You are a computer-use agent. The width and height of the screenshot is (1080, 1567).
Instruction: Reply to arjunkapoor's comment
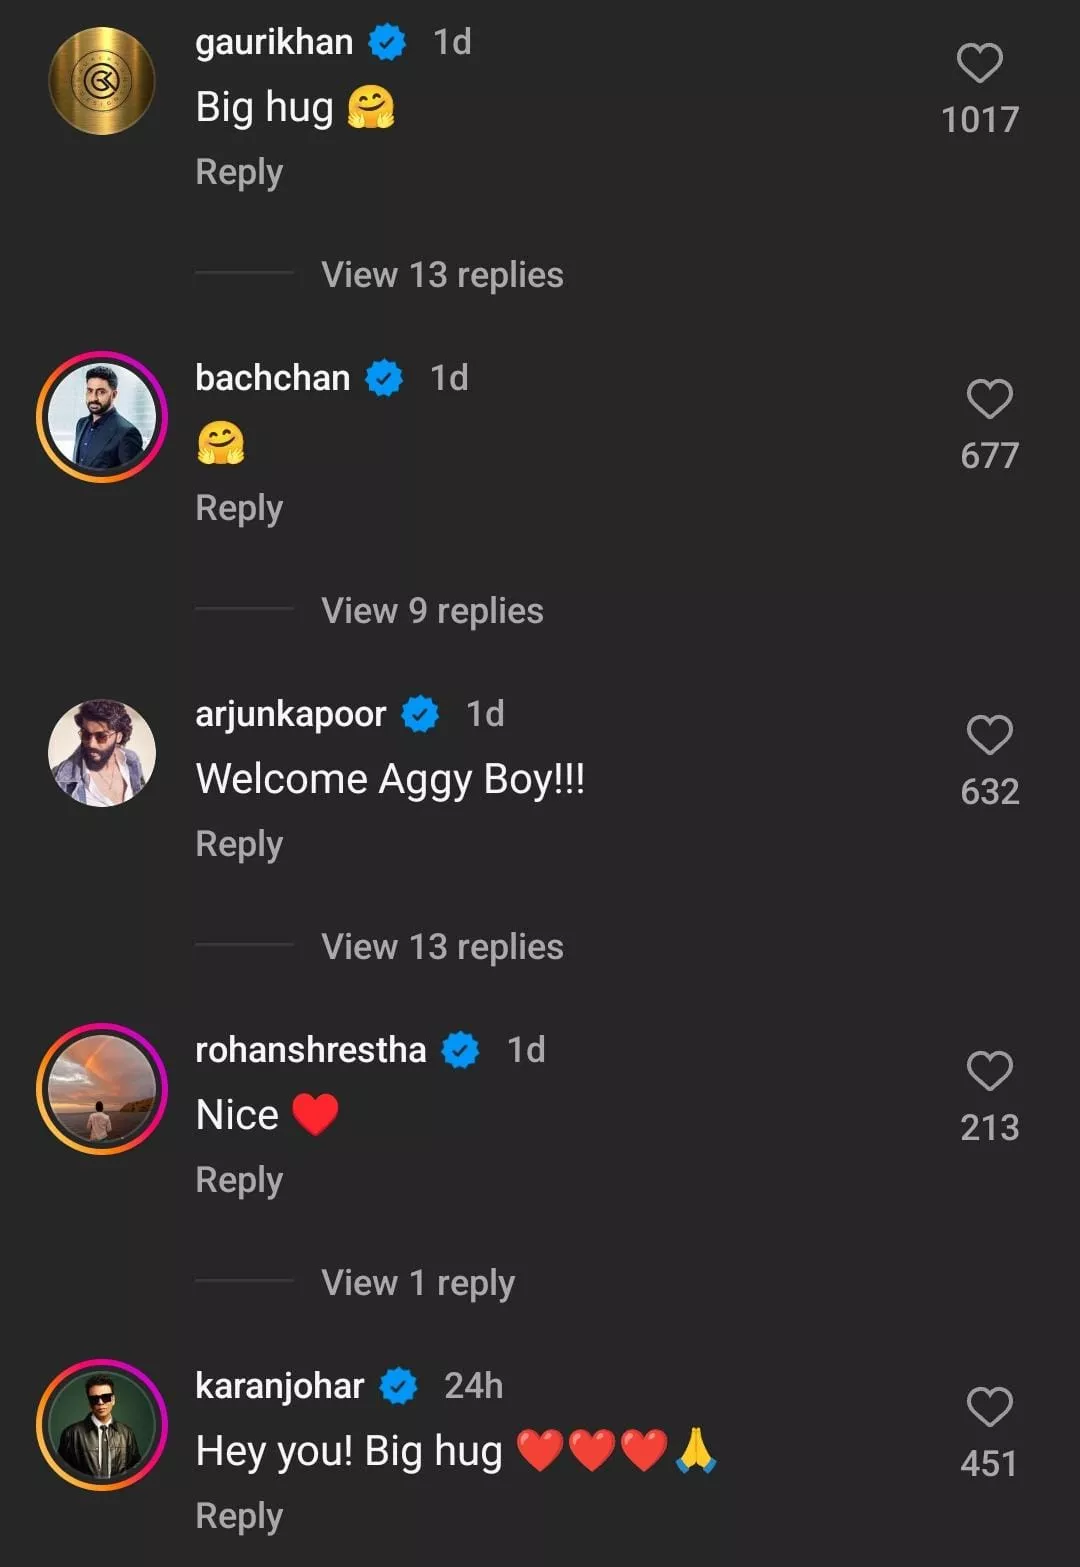coord(239,844)
